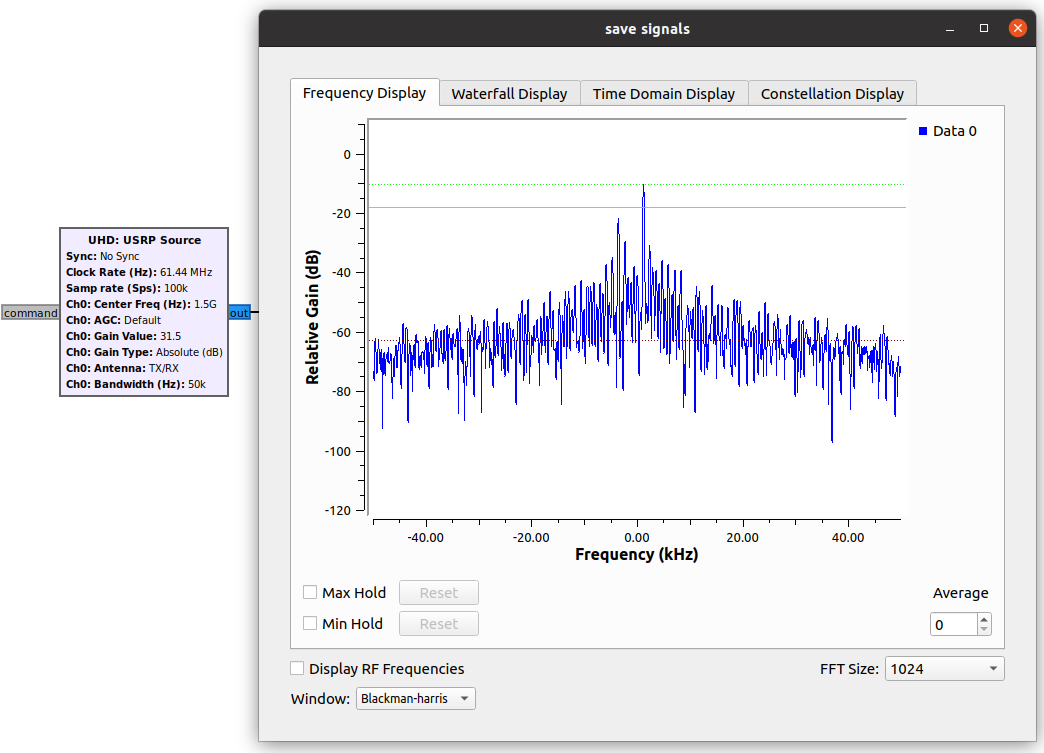Click the blue out port
1044x753 pixels.
[x=239, y=313]
